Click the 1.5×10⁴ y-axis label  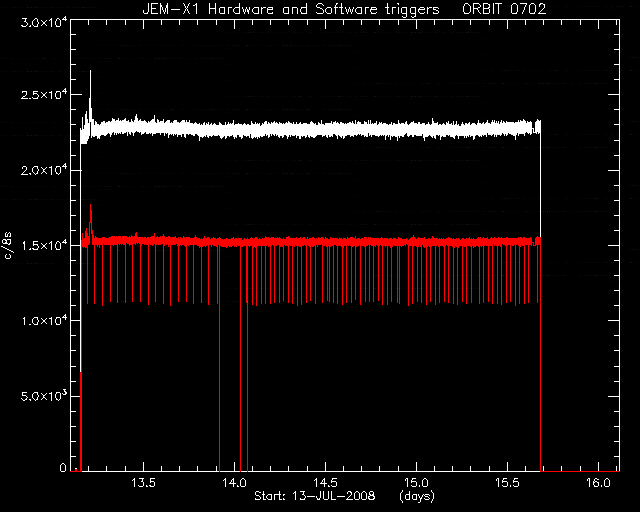pyautogui.click(x=44, y=245)
